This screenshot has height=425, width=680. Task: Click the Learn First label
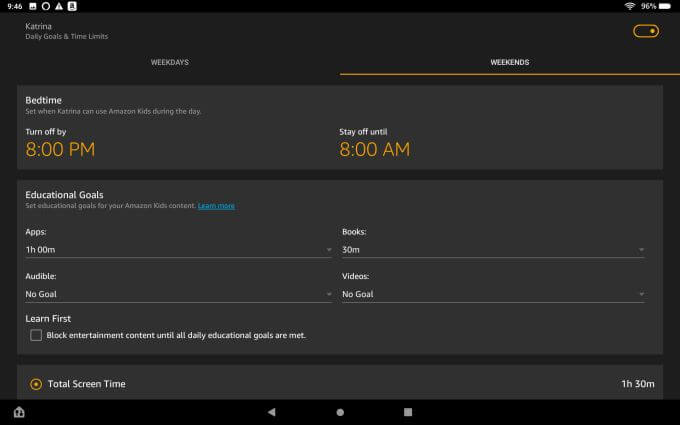pos(48,319)
